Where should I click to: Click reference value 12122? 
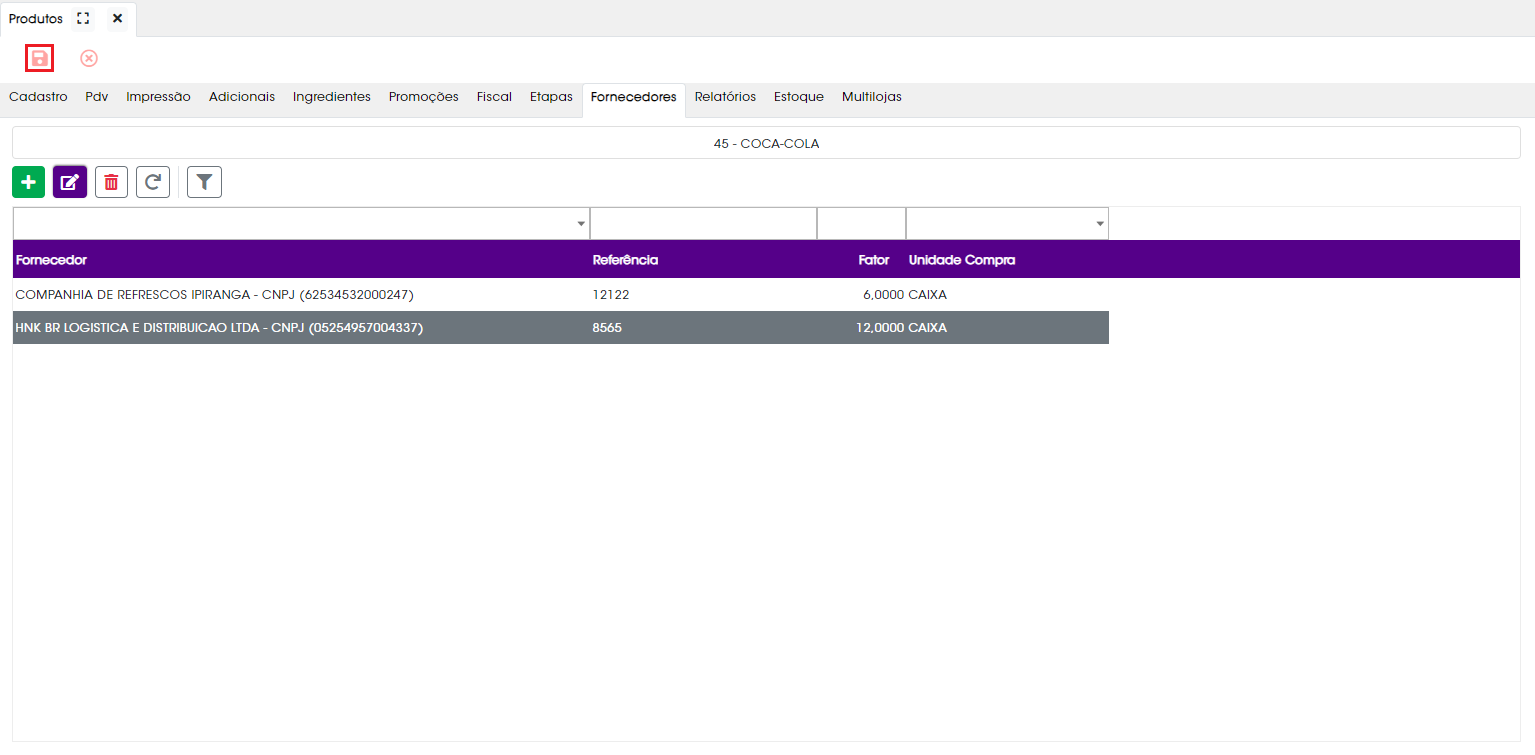coord(611,295)
